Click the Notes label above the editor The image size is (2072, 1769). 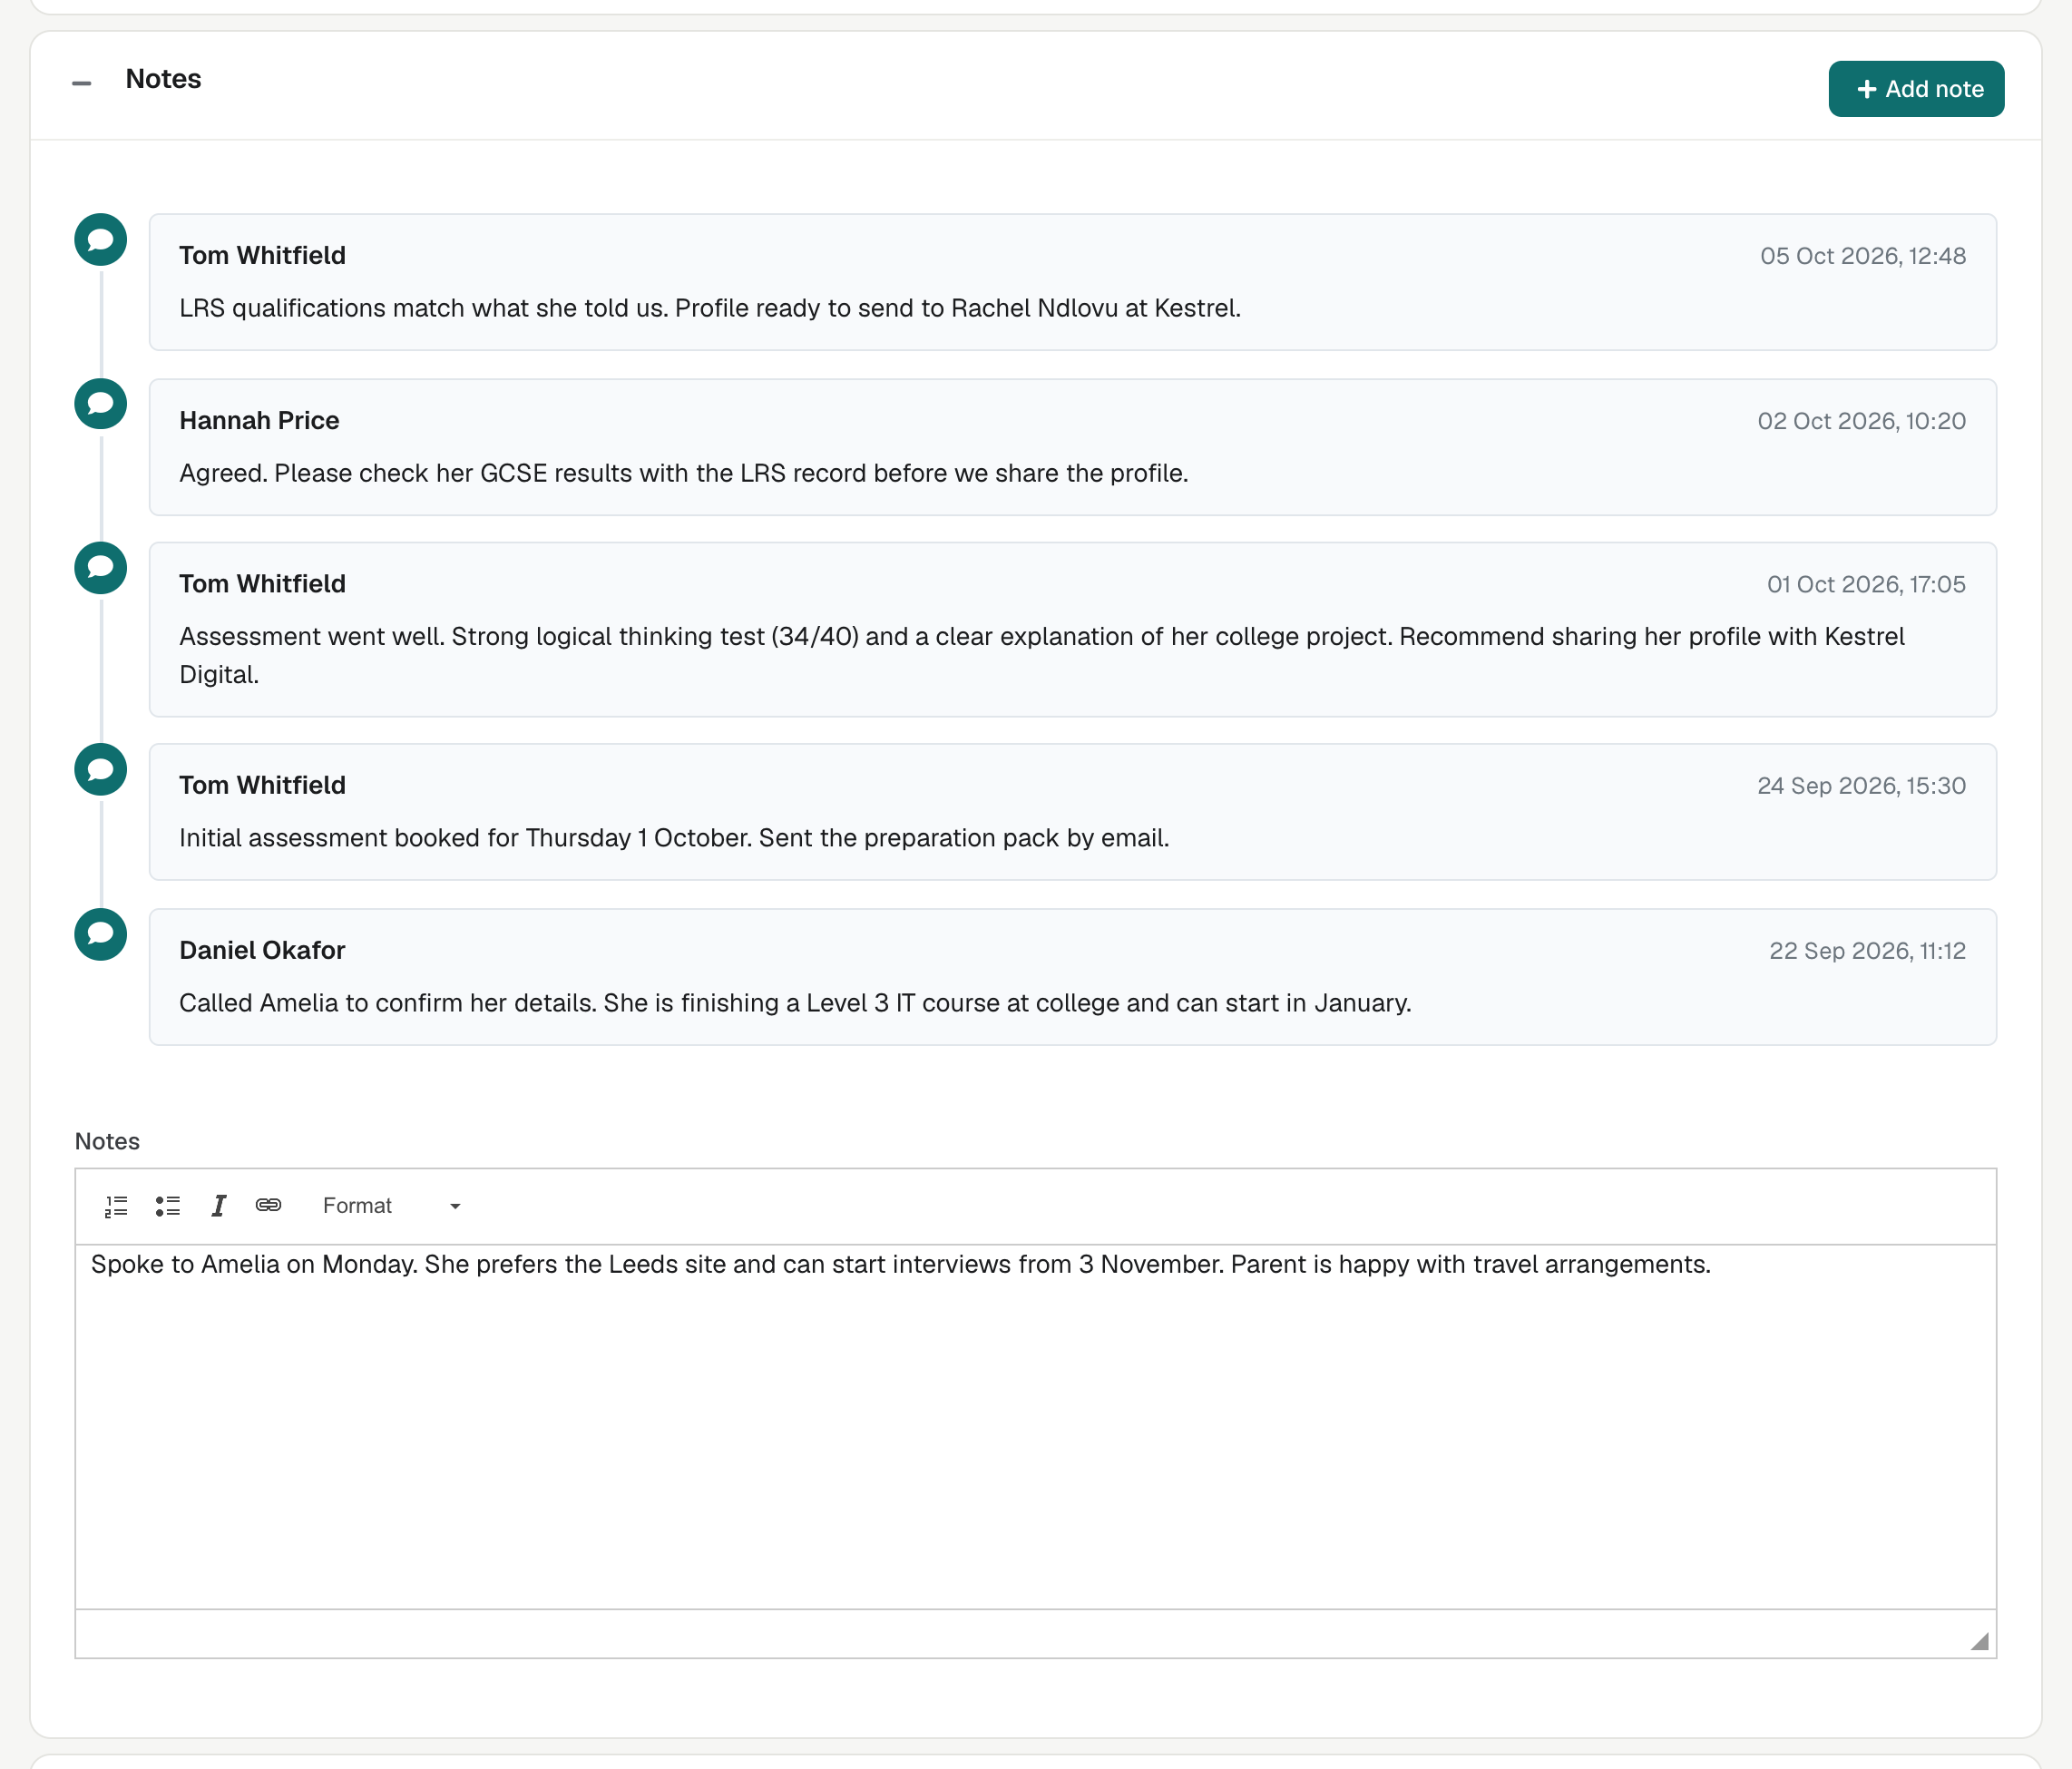point(107,1141)
